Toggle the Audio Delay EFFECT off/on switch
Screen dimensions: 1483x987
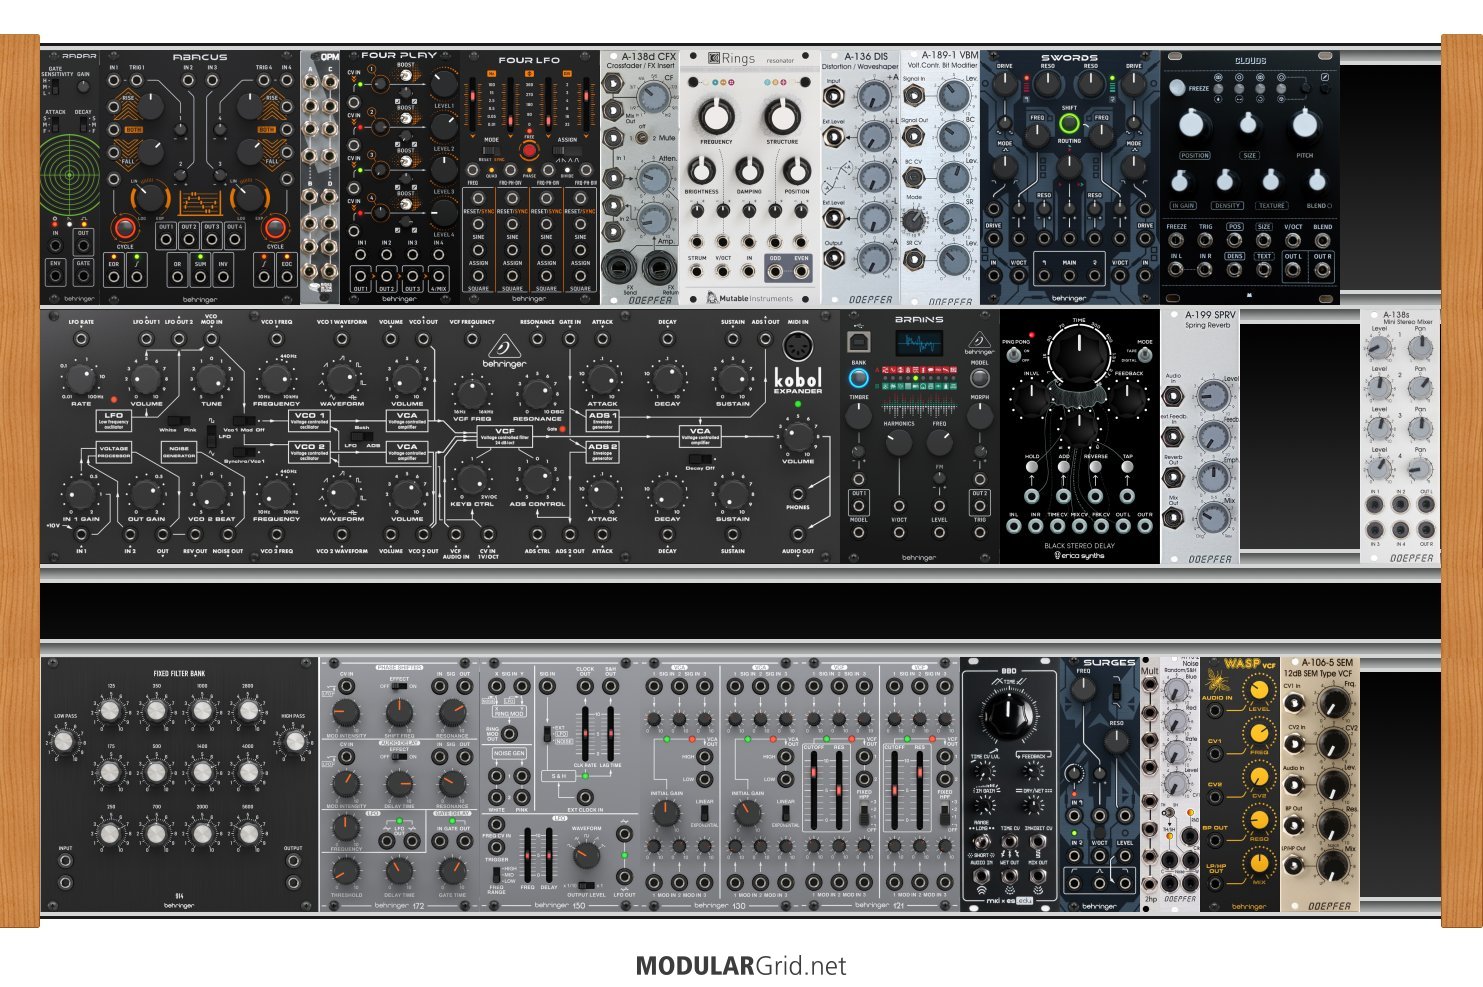[398, 757]
